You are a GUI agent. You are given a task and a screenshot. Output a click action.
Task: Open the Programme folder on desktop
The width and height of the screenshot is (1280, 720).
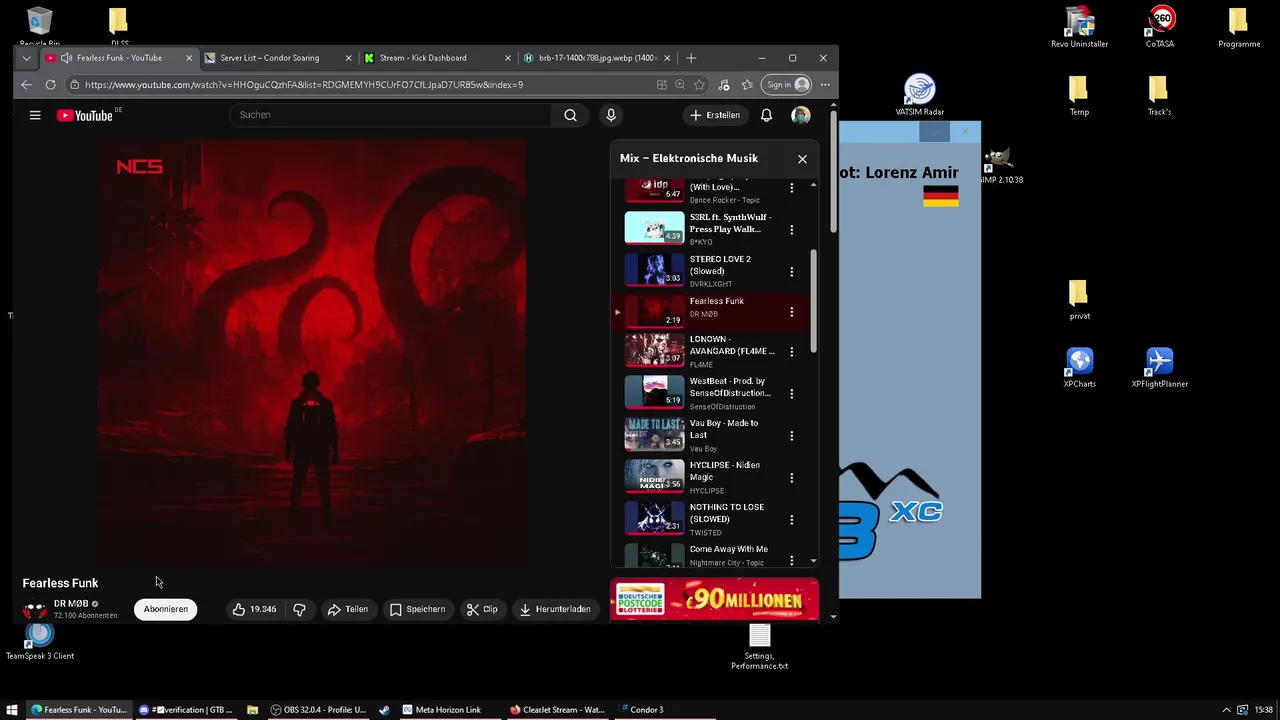coord(1239,27)
